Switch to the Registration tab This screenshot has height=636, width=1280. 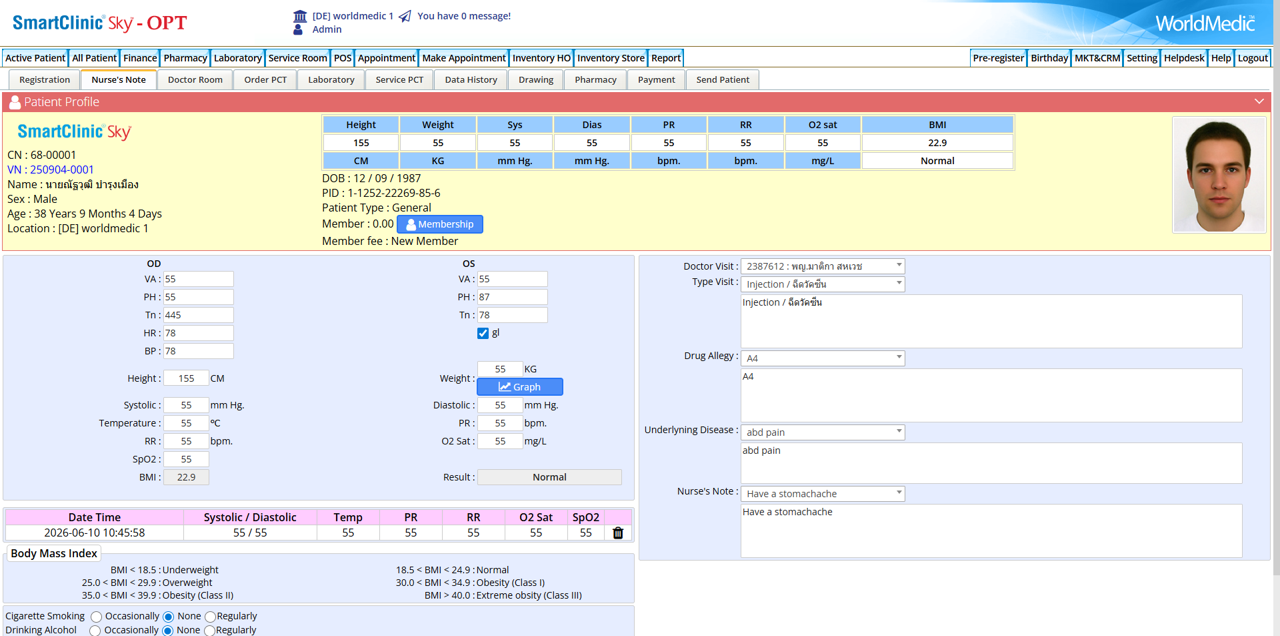click(45, 80)
